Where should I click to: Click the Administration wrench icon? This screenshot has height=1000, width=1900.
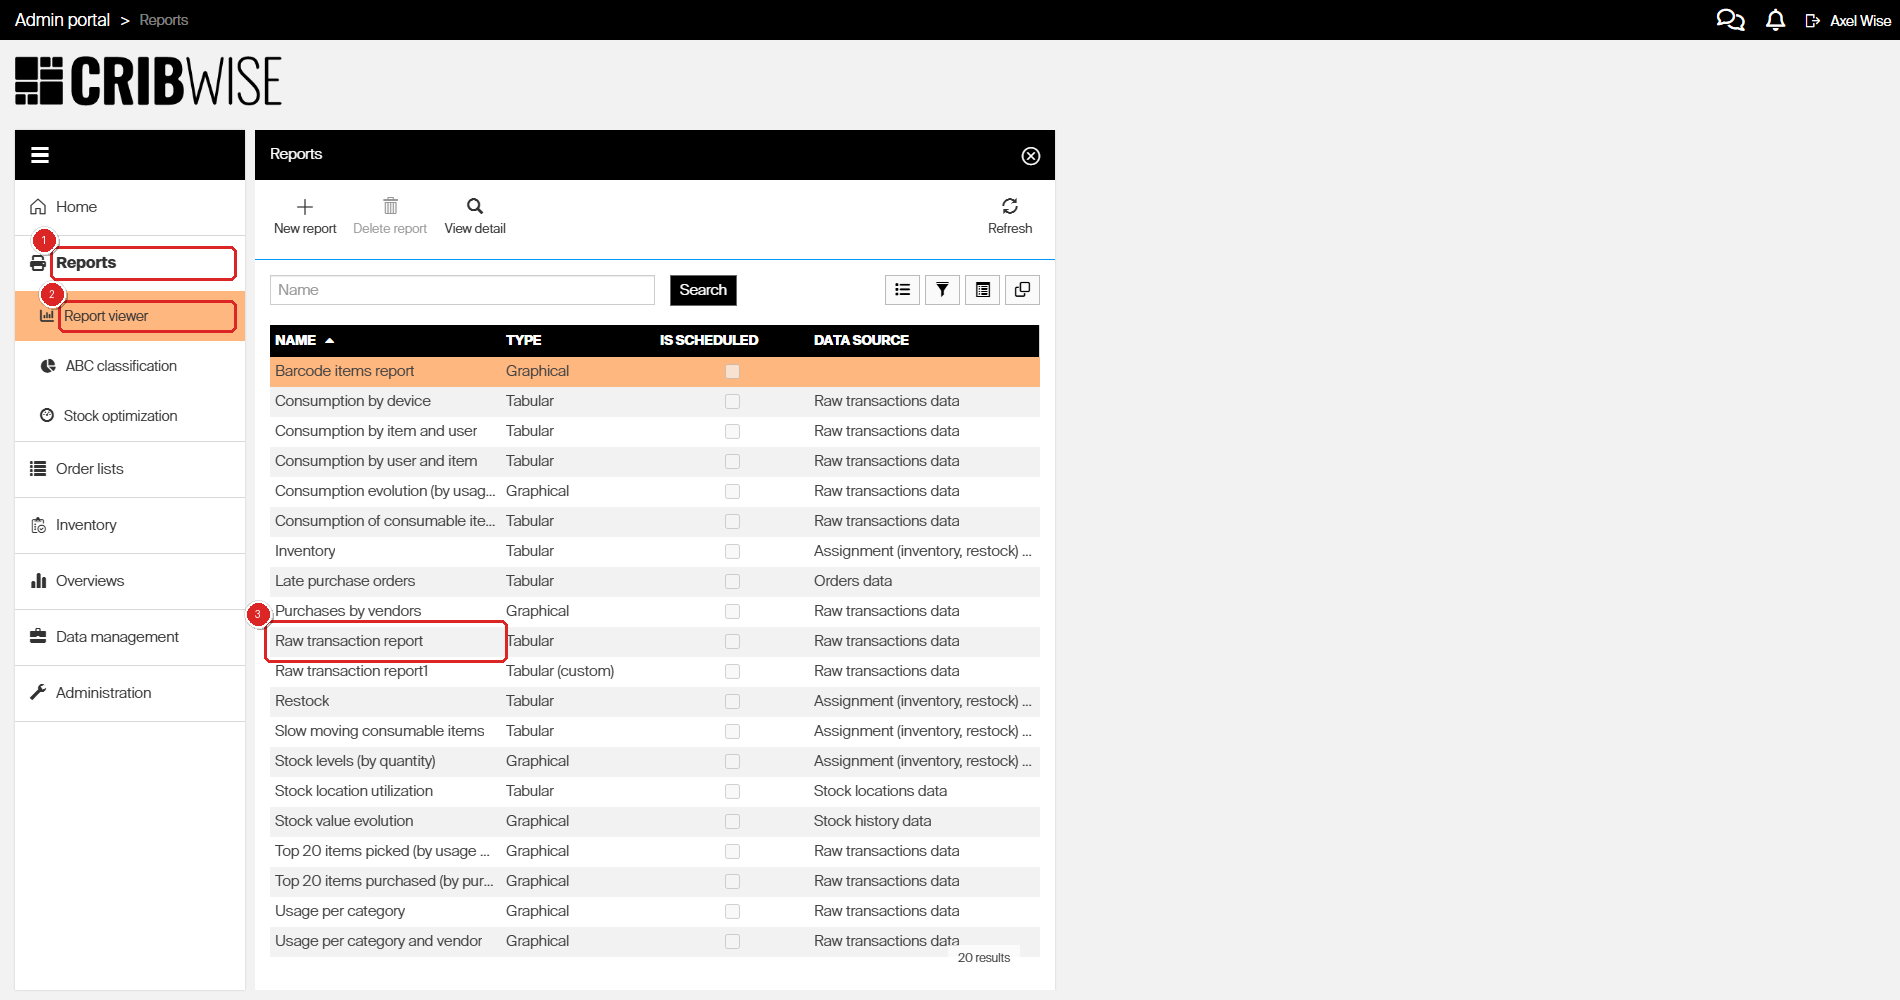click(x=38, y=693)
